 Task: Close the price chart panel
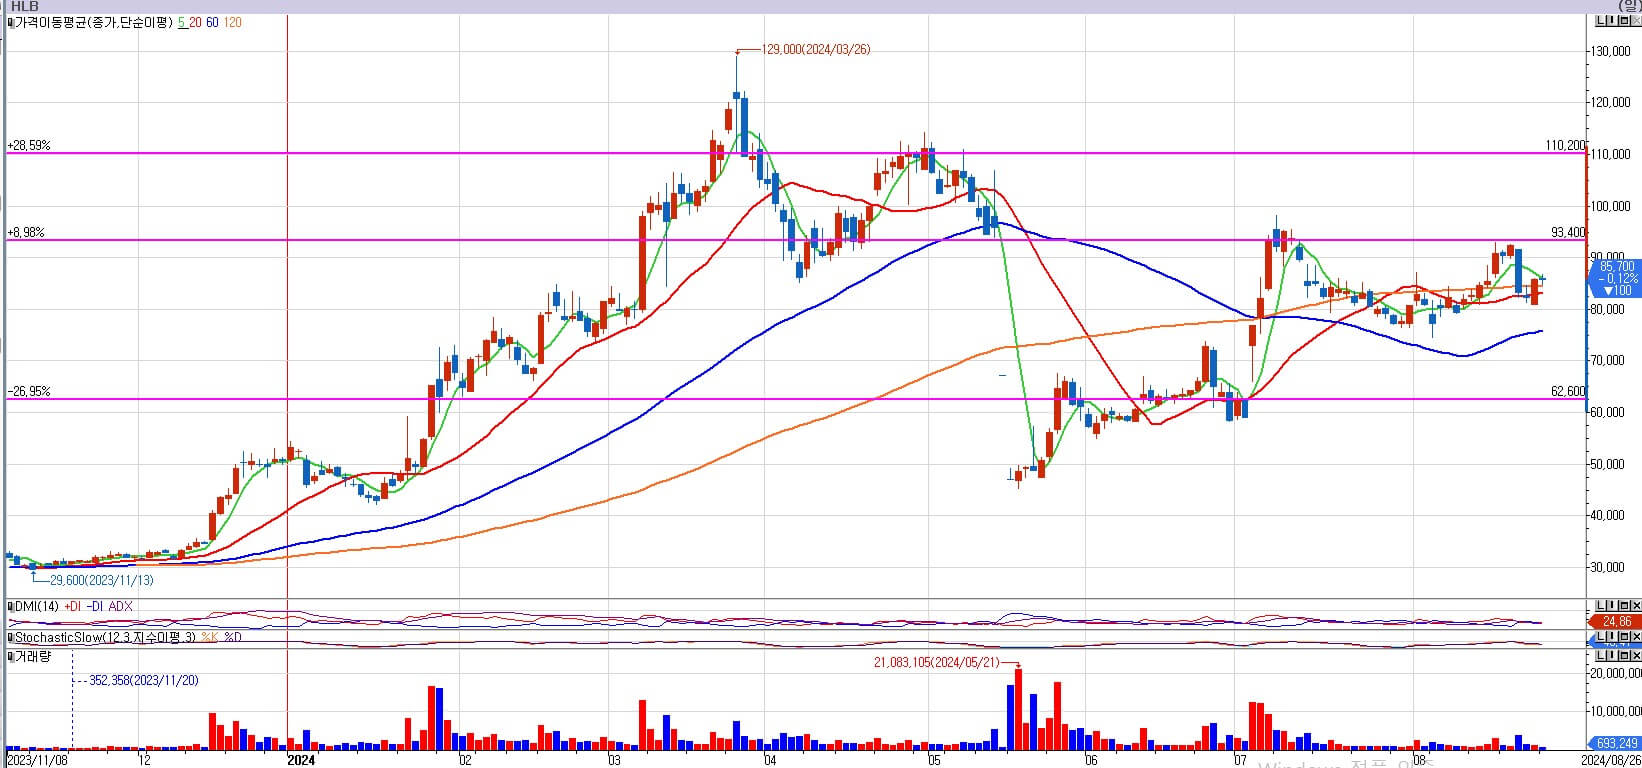(x=1636, y=21)
